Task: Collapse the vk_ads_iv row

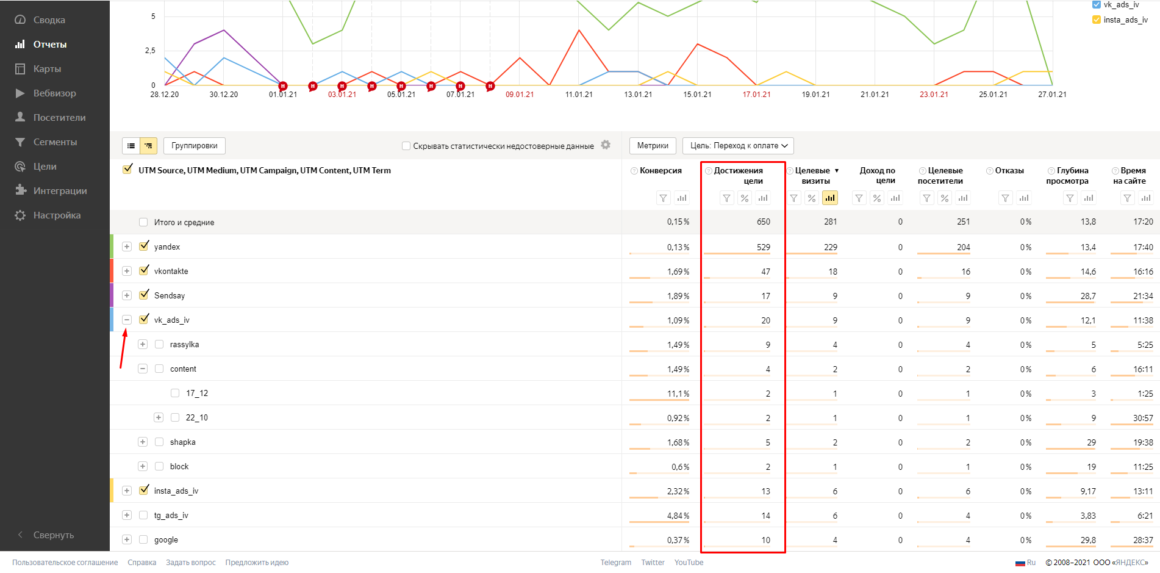Action: tap(127, 320)
